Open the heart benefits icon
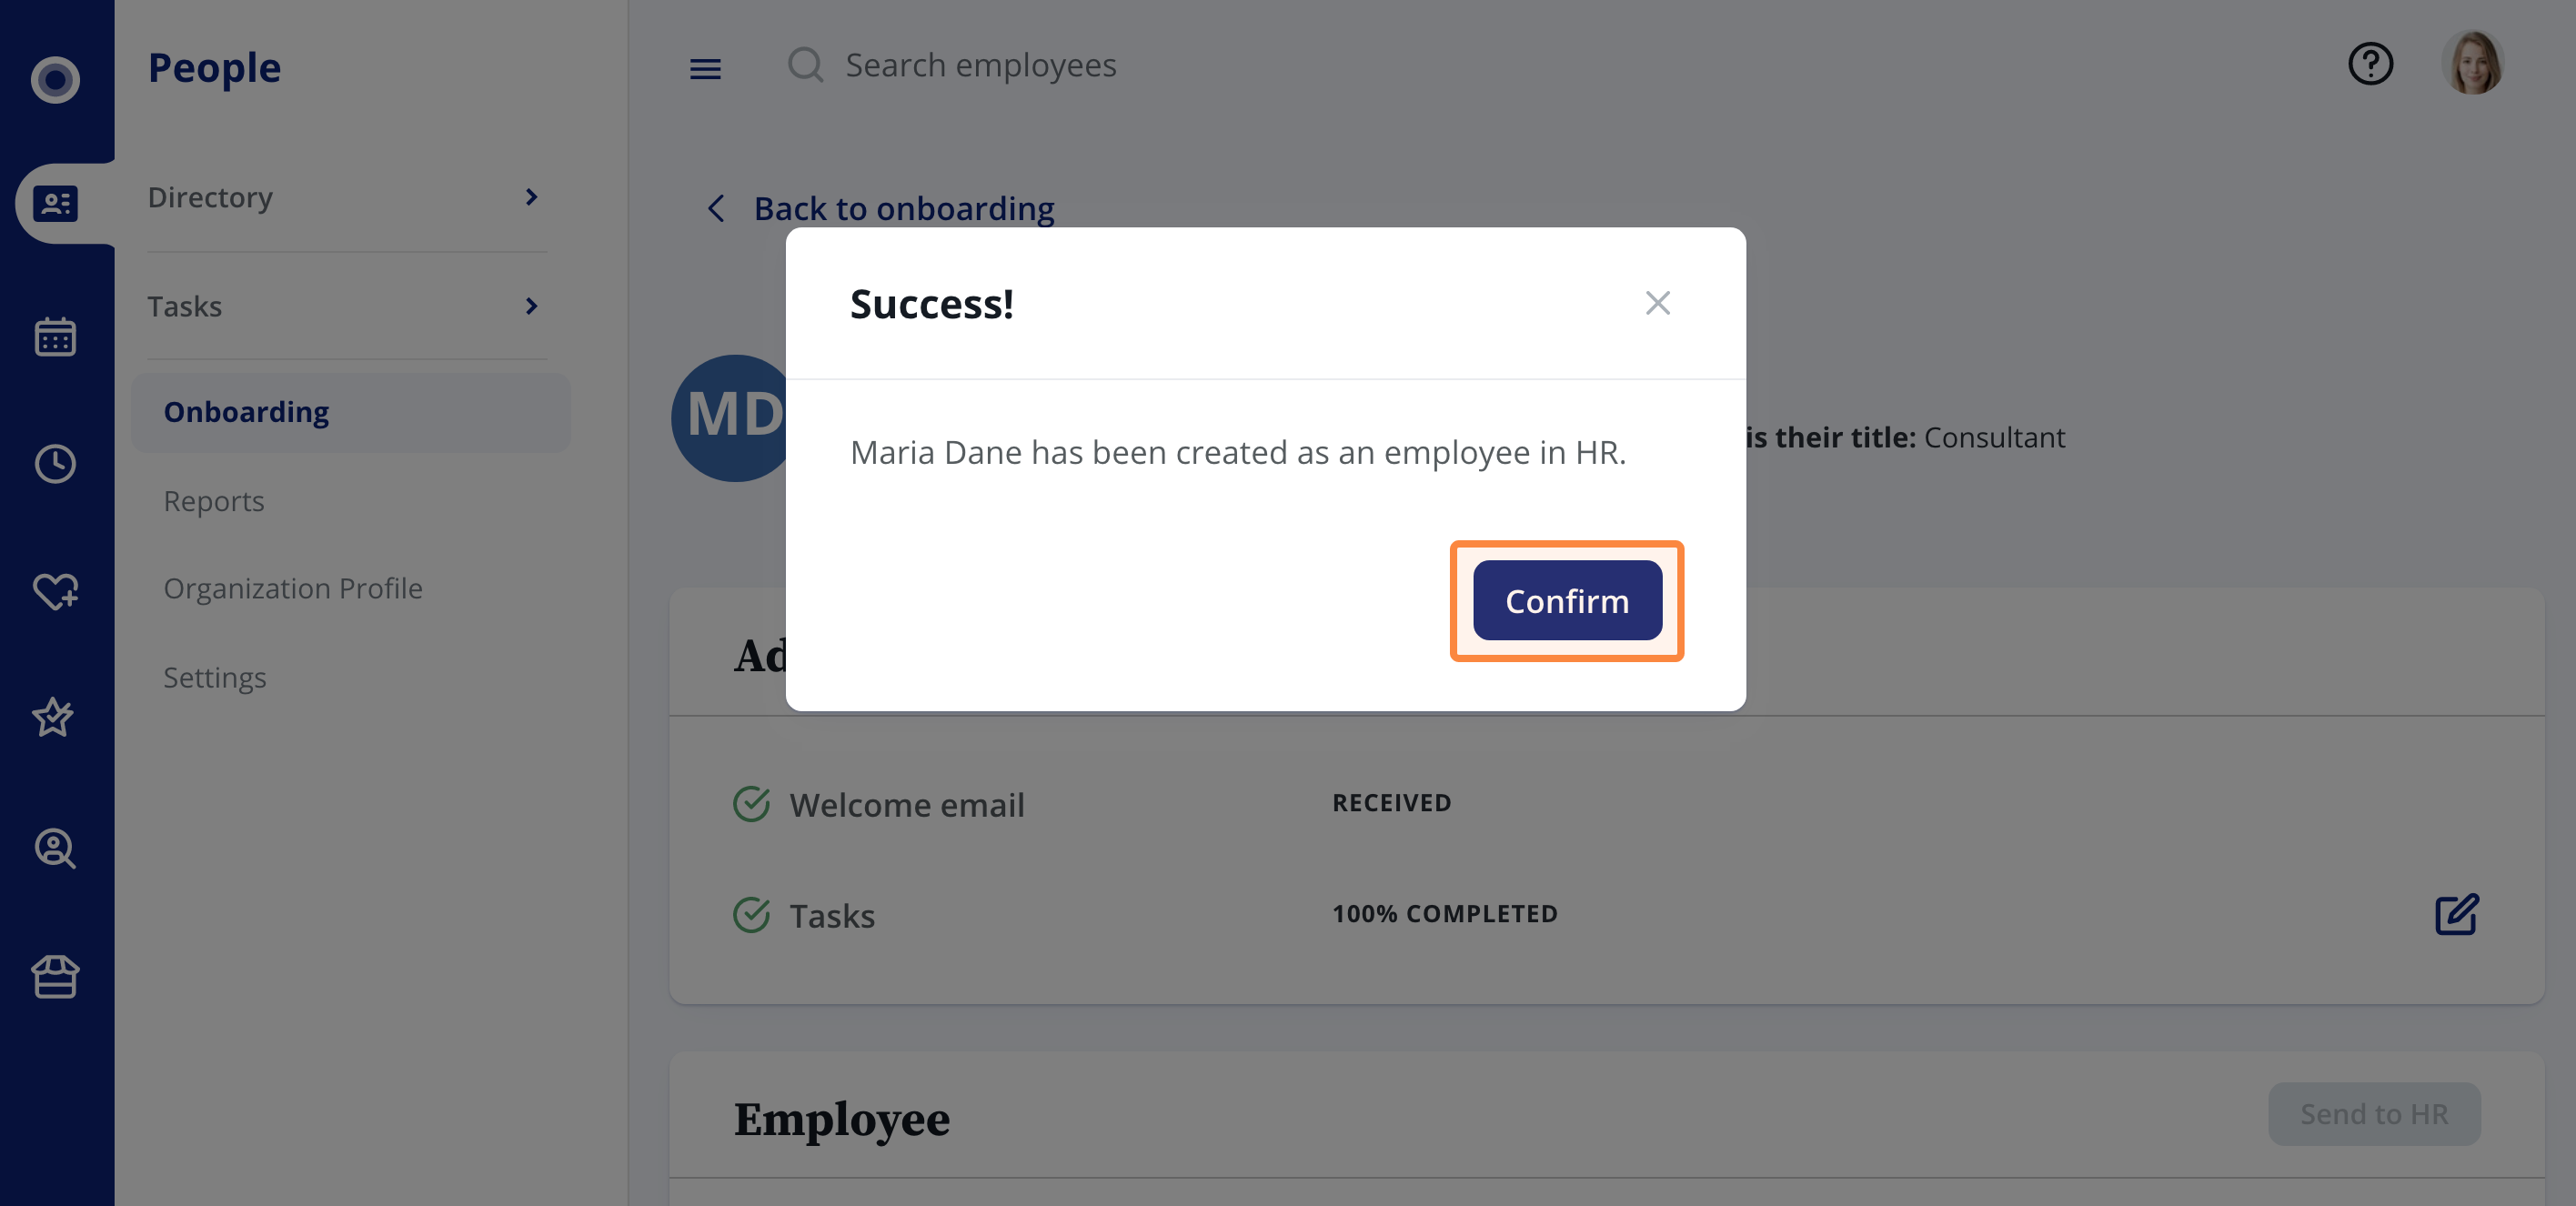 click(x=55, y=590)
